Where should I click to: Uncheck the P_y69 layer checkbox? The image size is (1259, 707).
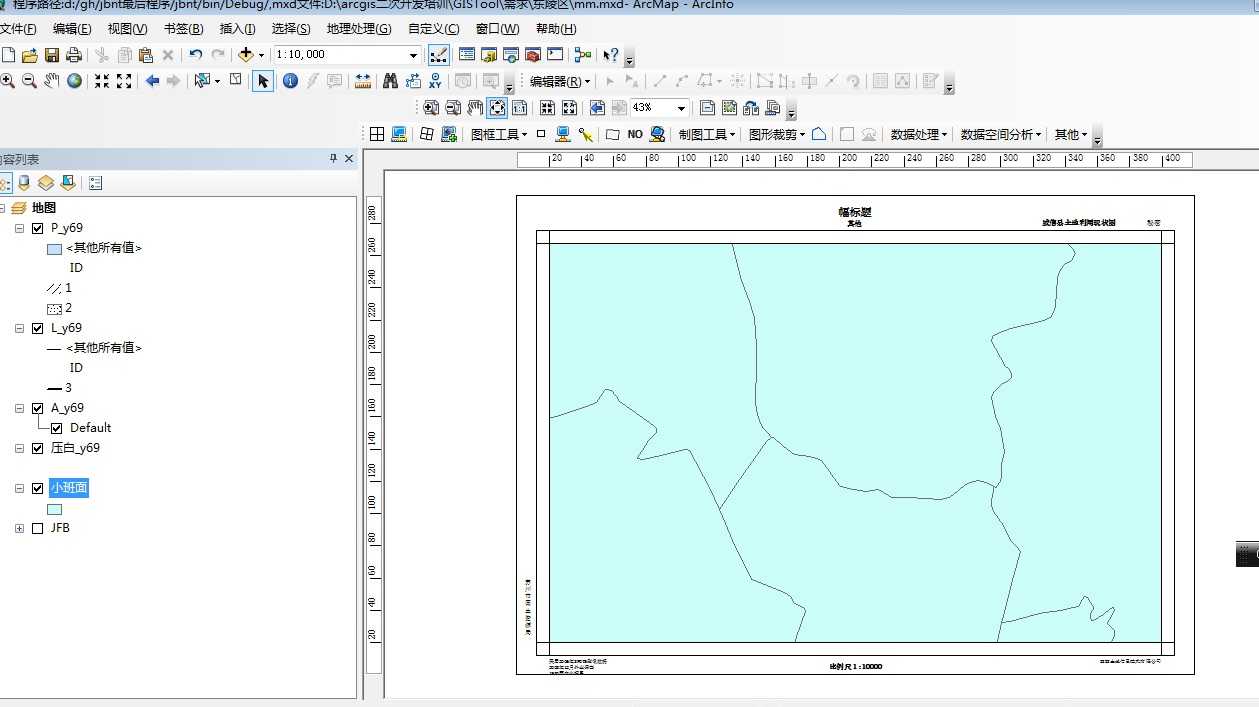[38, 228]
